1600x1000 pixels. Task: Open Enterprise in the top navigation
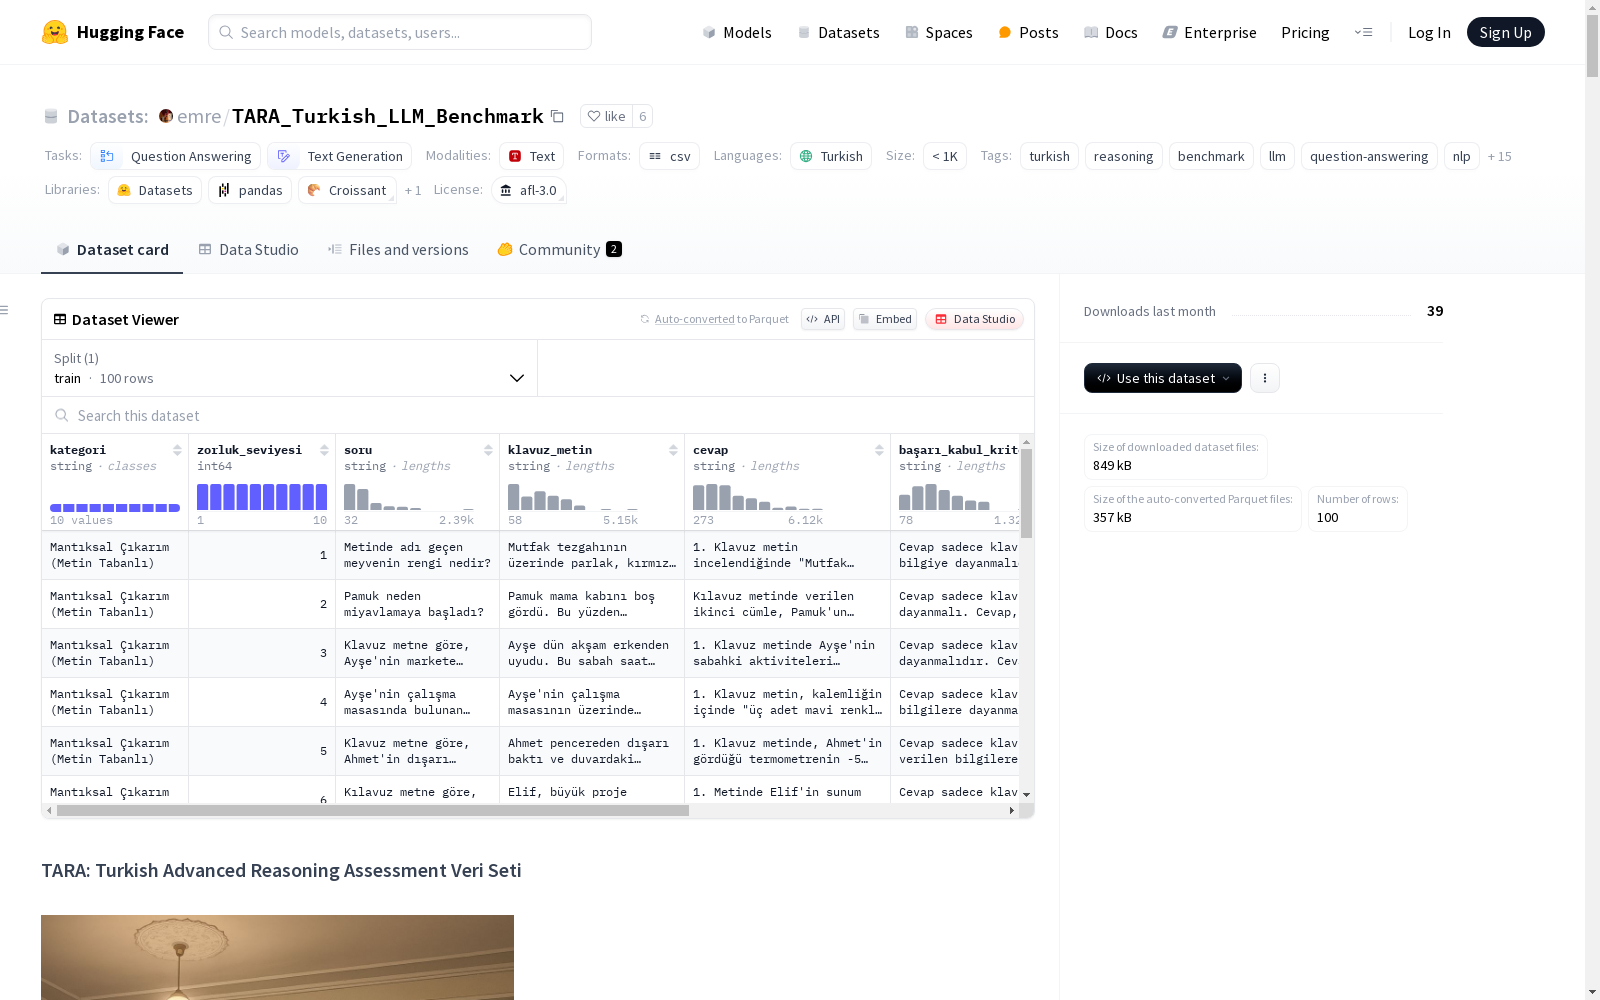pyautogui.click(x=1209, y=32)
